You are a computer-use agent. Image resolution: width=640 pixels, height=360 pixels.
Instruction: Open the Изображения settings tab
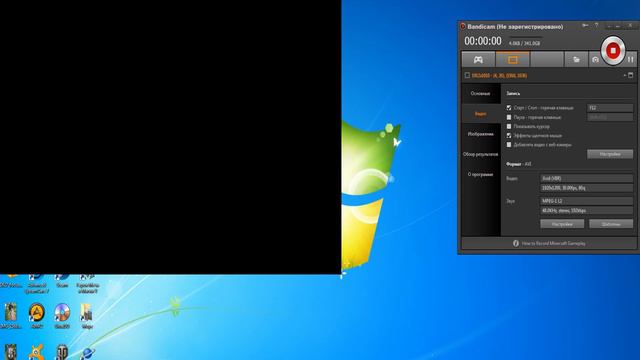tap(480, 134)
